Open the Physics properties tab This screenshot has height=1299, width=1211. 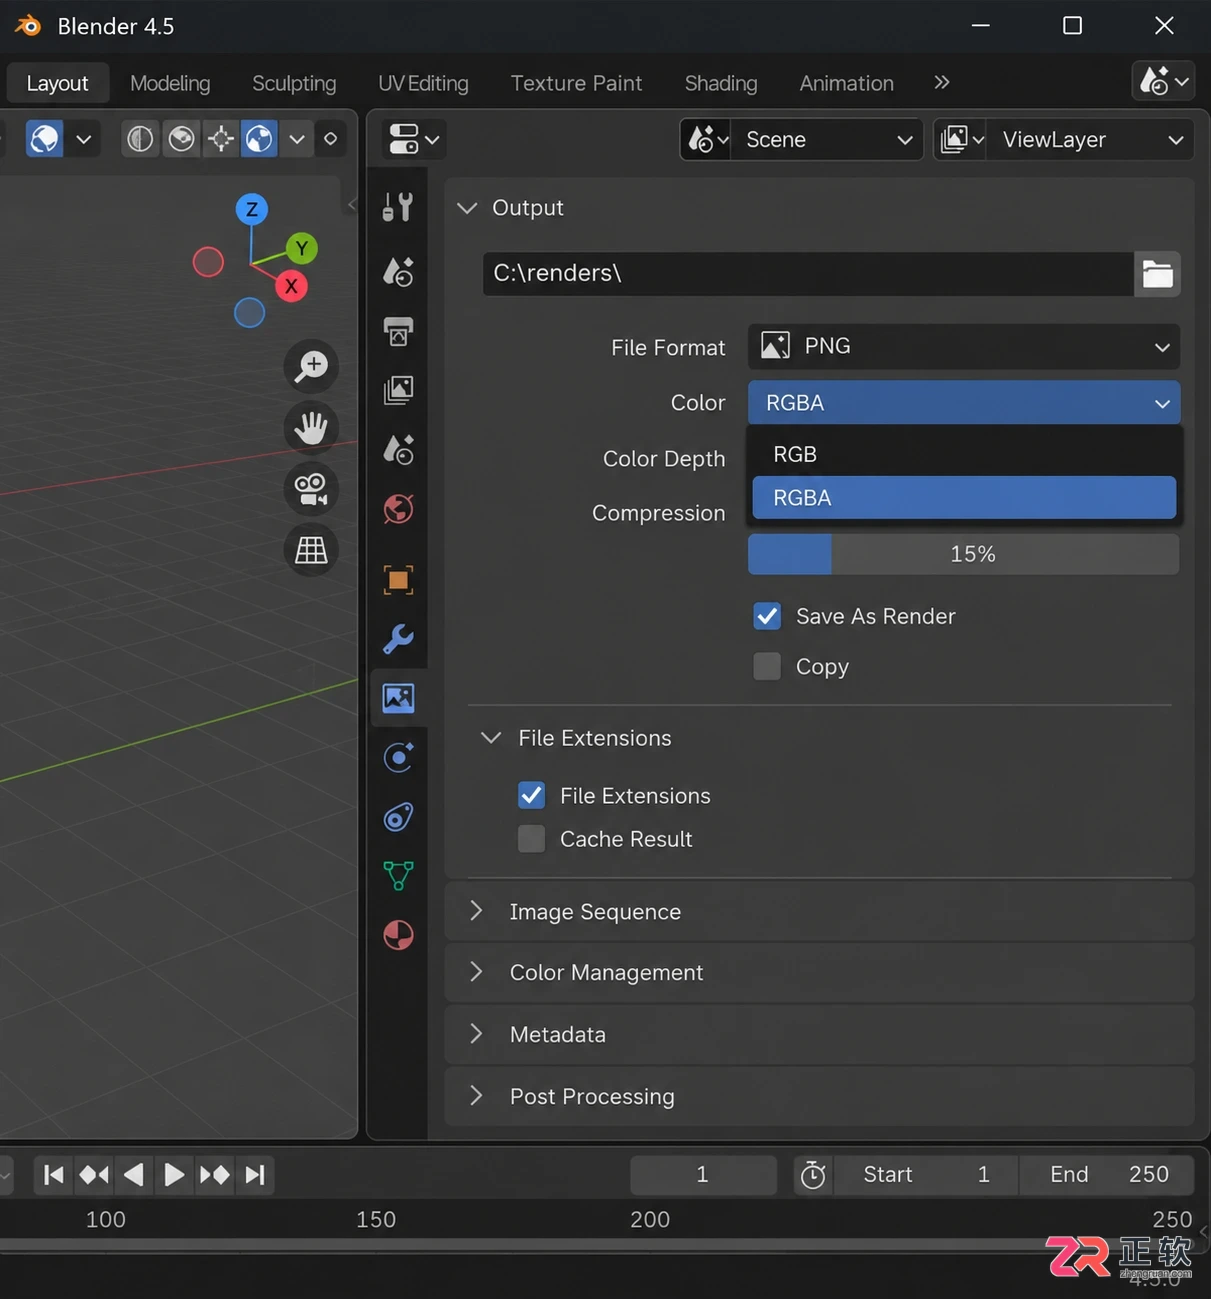coord(398,758)
